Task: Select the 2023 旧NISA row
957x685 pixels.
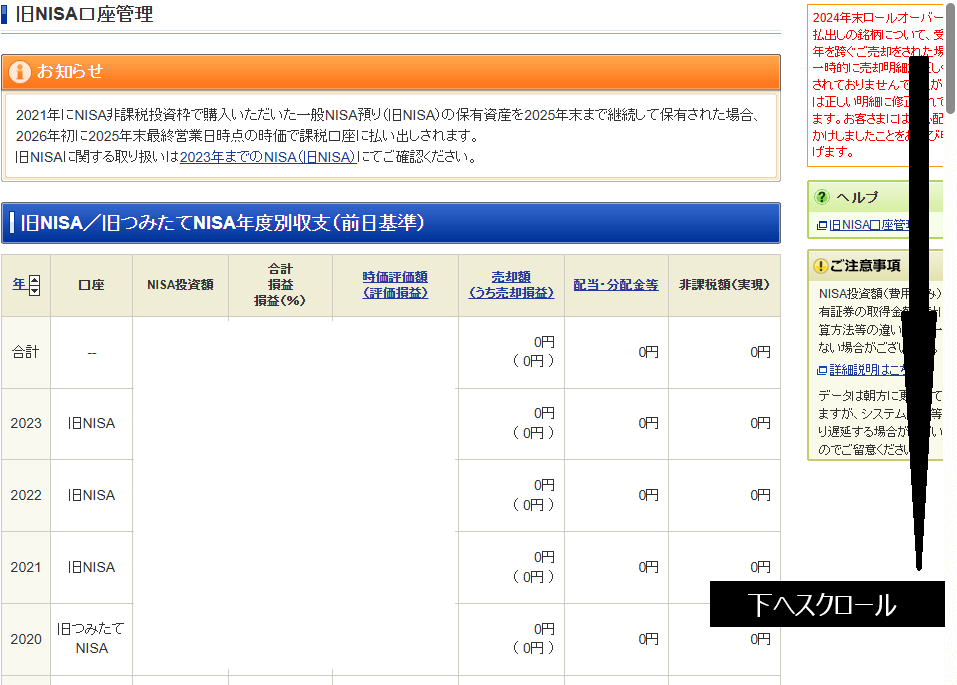Action: click(91, 423)
